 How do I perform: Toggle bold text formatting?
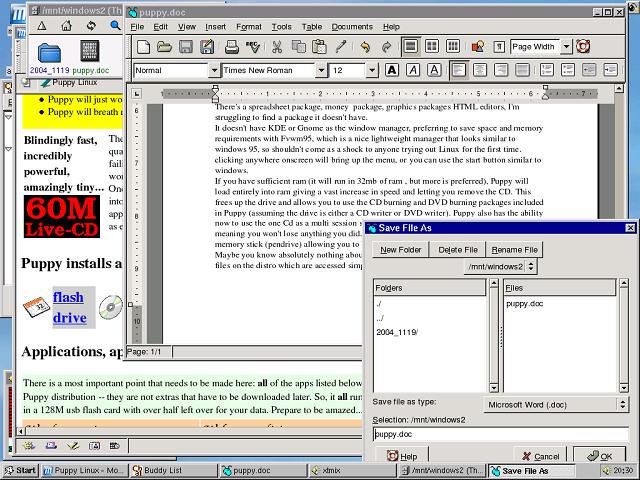click(x=391, y=71)
